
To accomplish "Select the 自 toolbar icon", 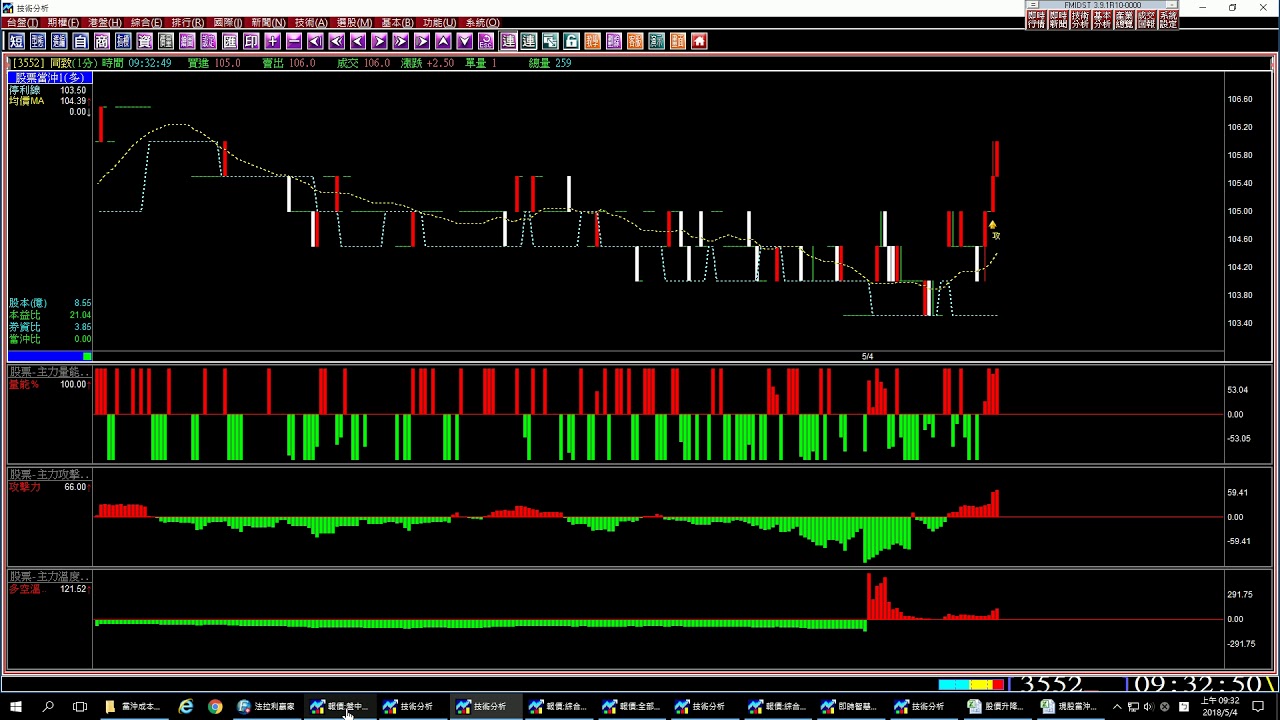I will coord(81,41).
